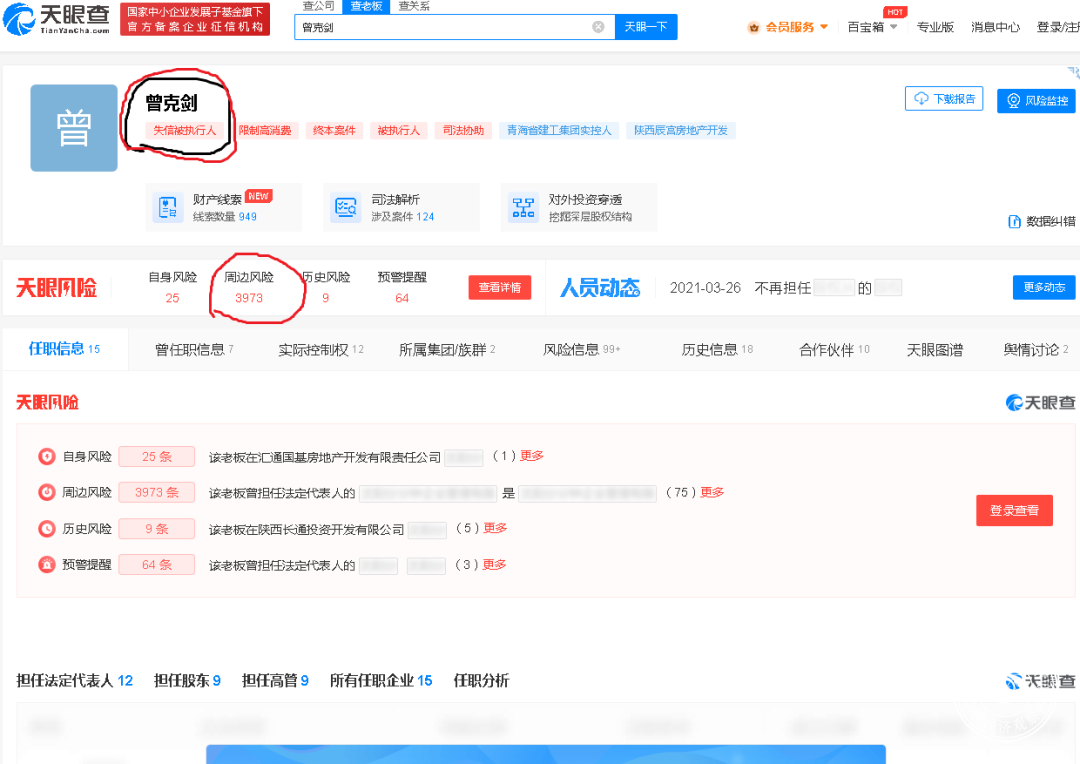Open the 历史信息 tab
This screenshot has height=764, width=1080.
(x=717, y=350)
